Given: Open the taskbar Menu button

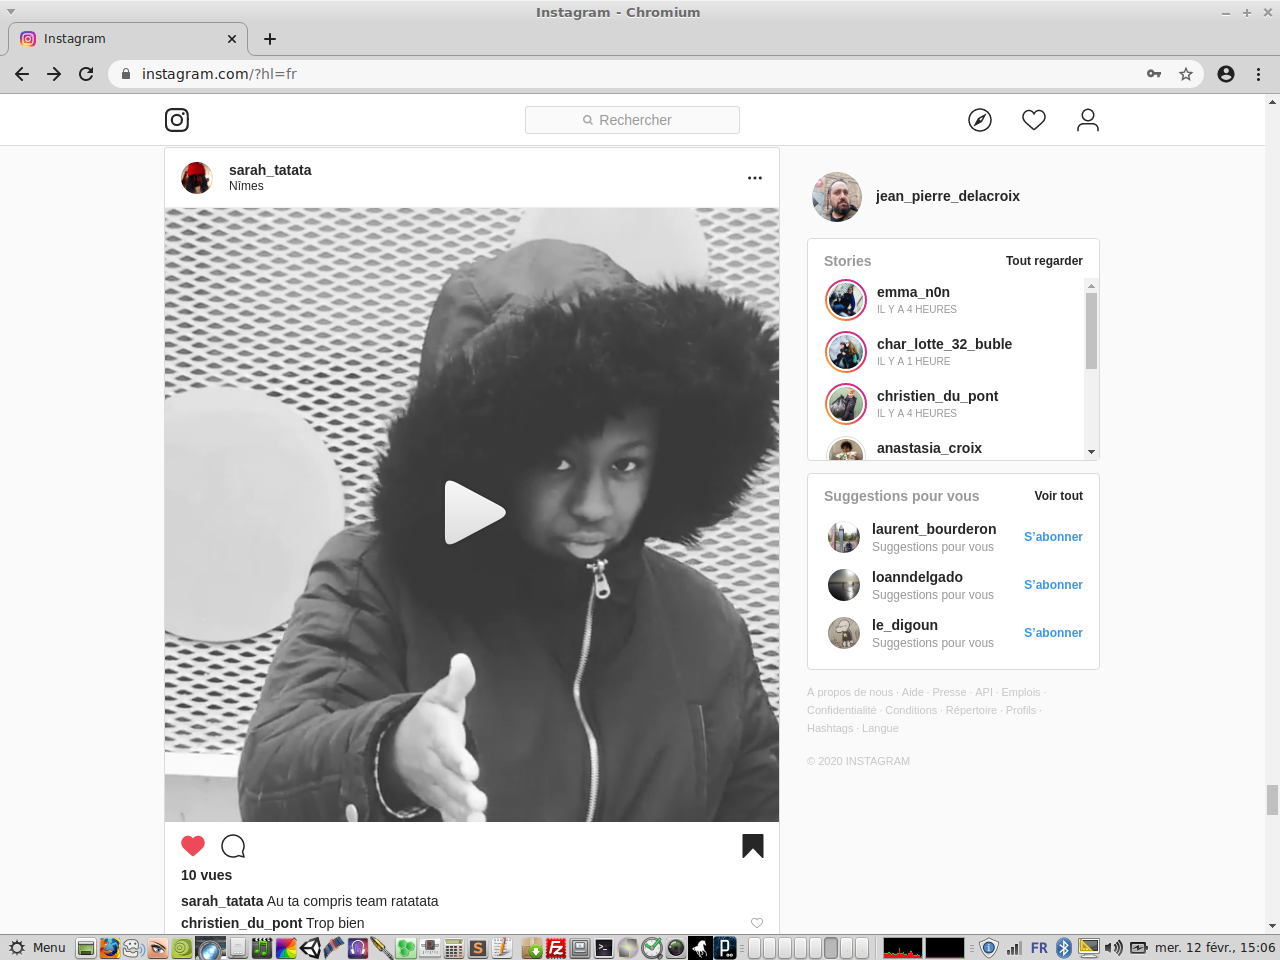Looking at the screenshot, I should coord(38,948).
